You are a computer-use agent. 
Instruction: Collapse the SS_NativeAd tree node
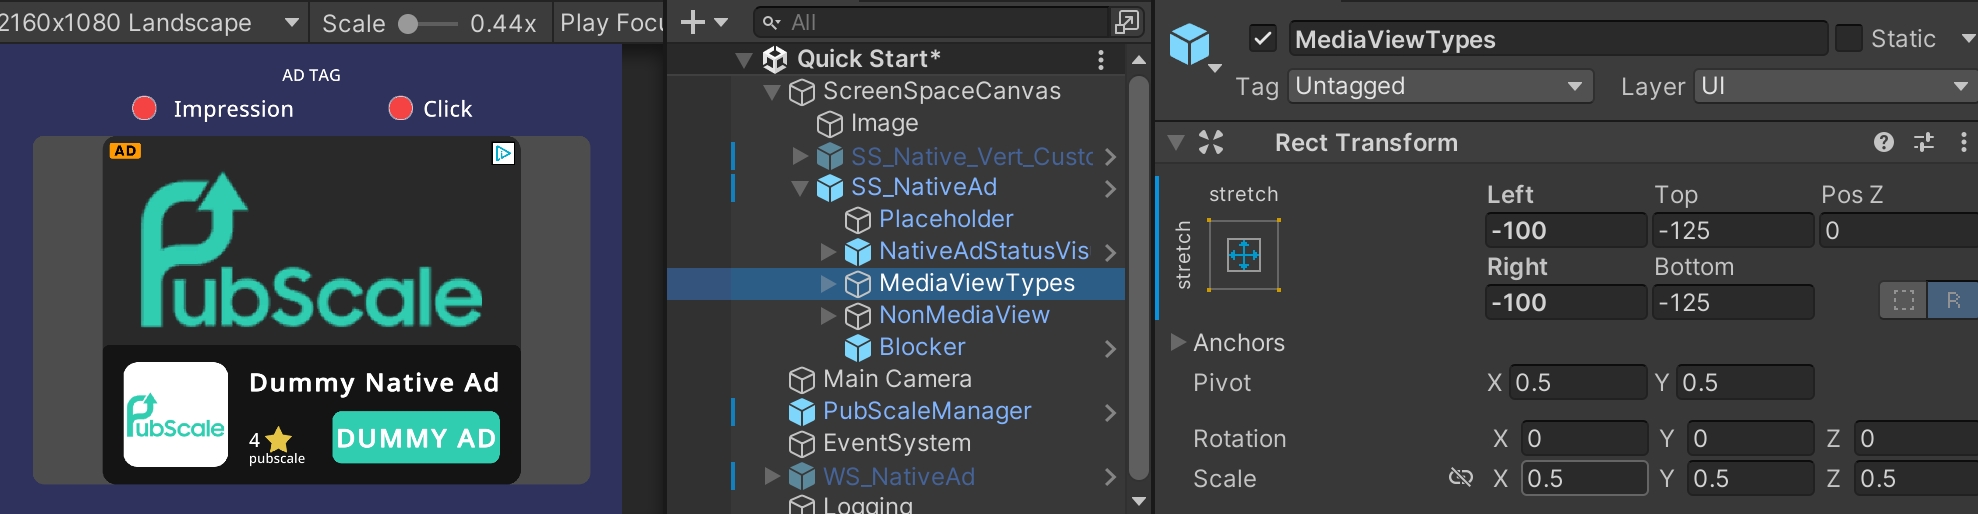pos(800,188)
